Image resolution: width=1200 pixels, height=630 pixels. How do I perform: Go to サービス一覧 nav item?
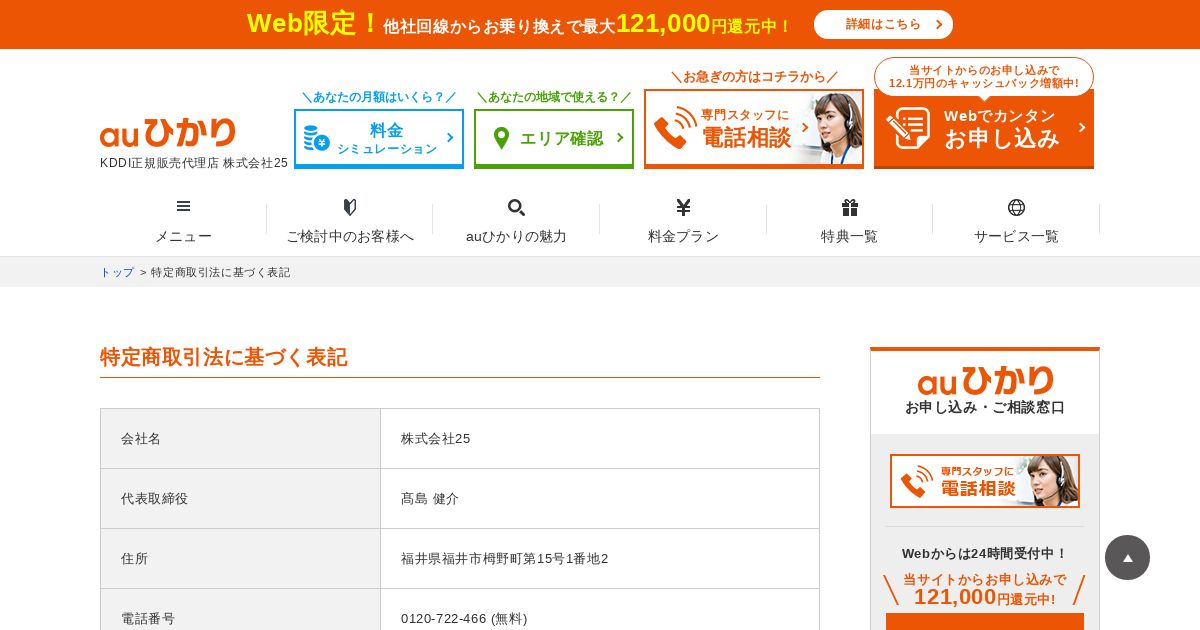1016,236
